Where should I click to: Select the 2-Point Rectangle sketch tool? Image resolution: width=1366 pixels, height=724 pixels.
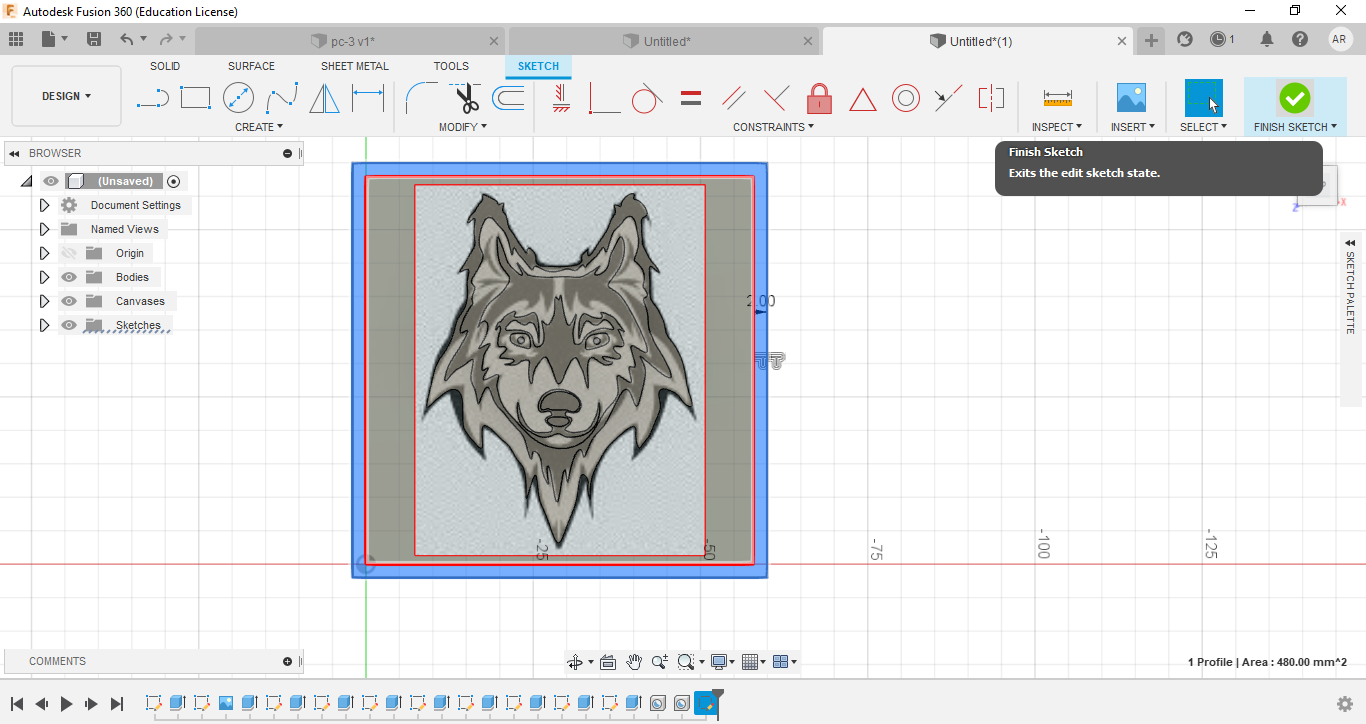tap(195, 98)
